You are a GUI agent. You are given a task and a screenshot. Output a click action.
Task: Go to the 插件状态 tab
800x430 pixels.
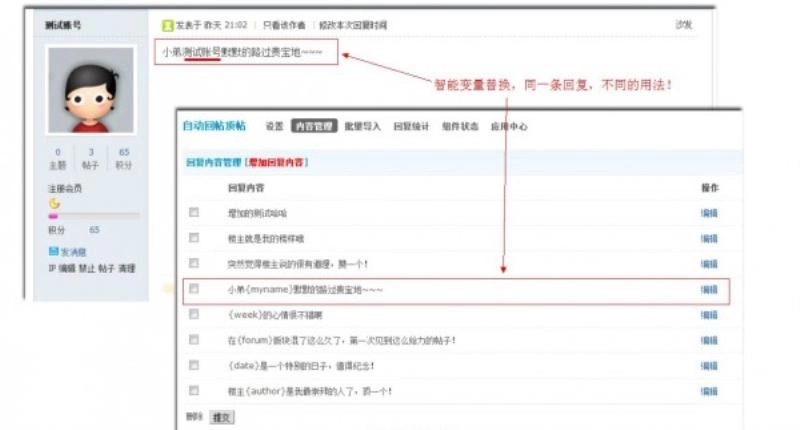(460, 126)
